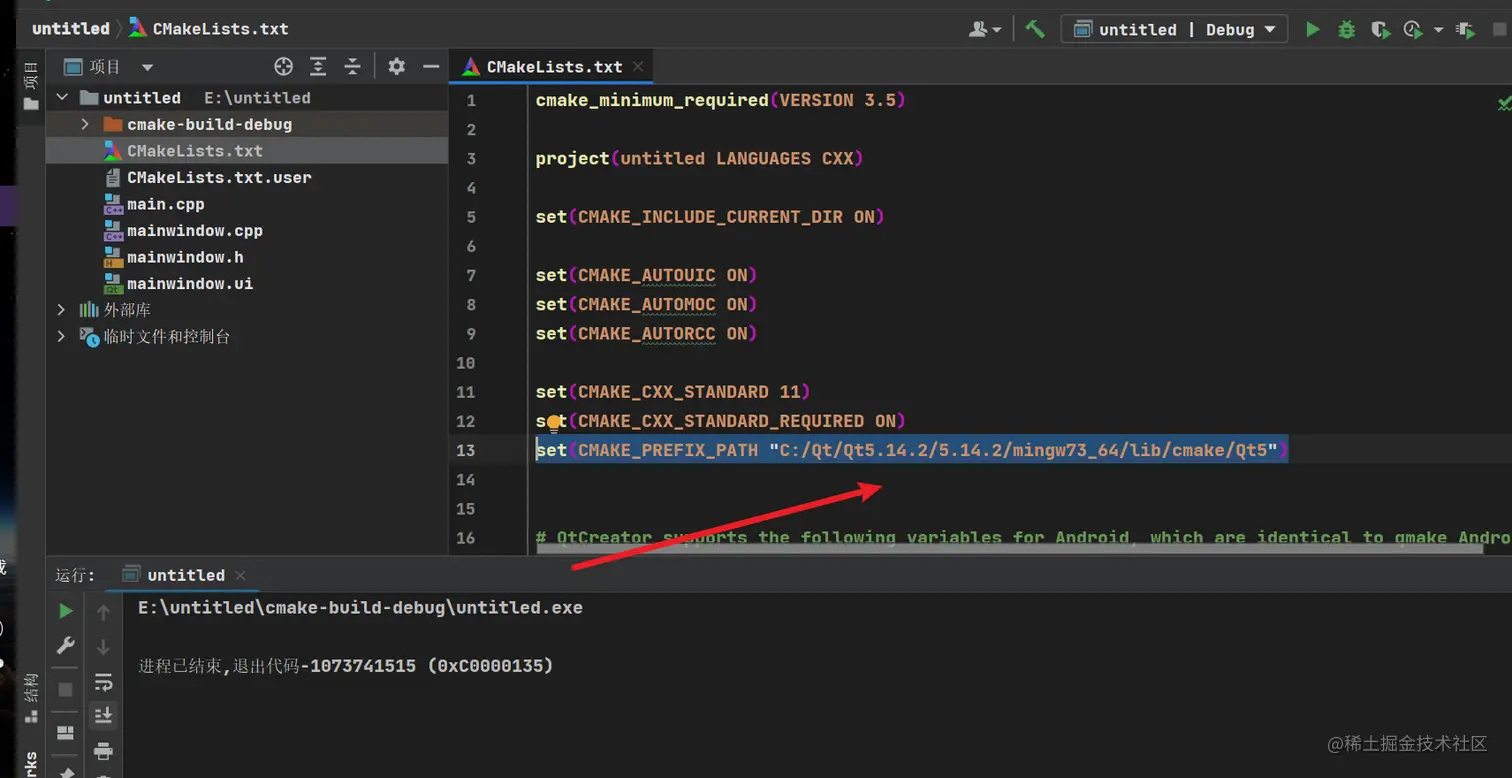Close the CMakeLists.txt editor tab
This screenshot has height=778, width=1512.
[x=638, y=67]
